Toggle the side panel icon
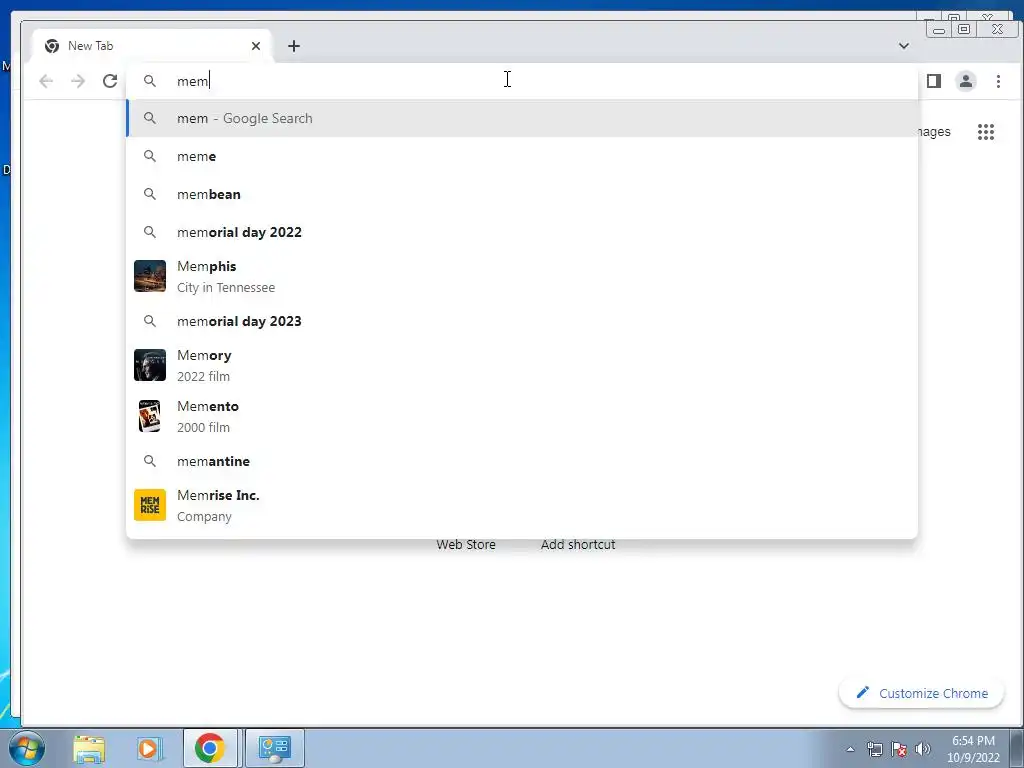The image size is (1024, 768). 934,81
